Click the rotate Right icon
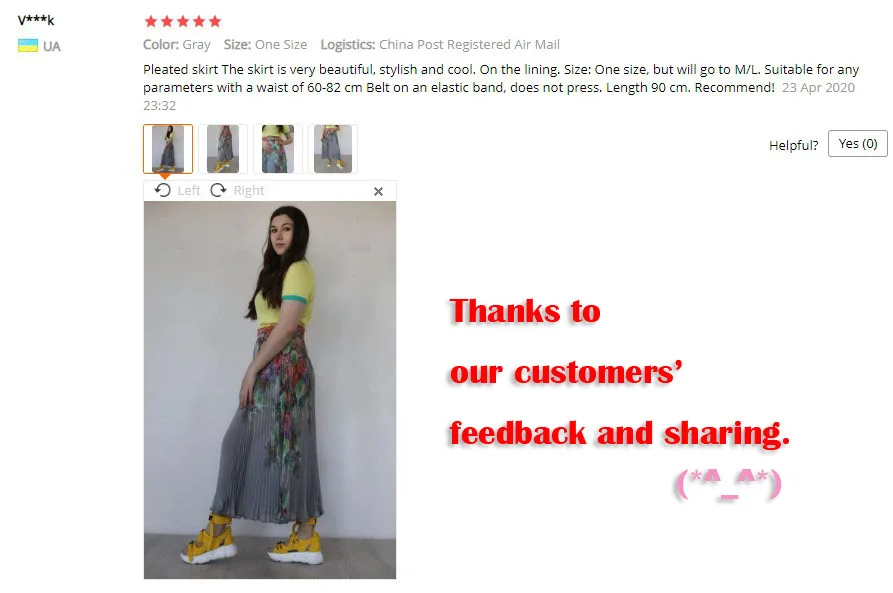 pyautogui.click(x=218, y=190)
